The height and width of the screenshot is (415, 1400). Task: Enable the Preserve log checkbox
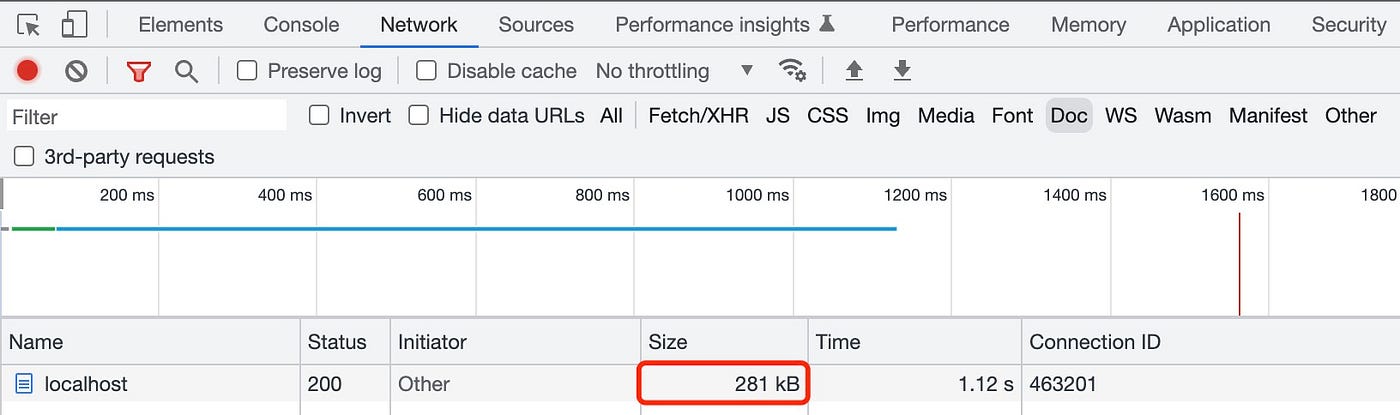click(247, 71)
